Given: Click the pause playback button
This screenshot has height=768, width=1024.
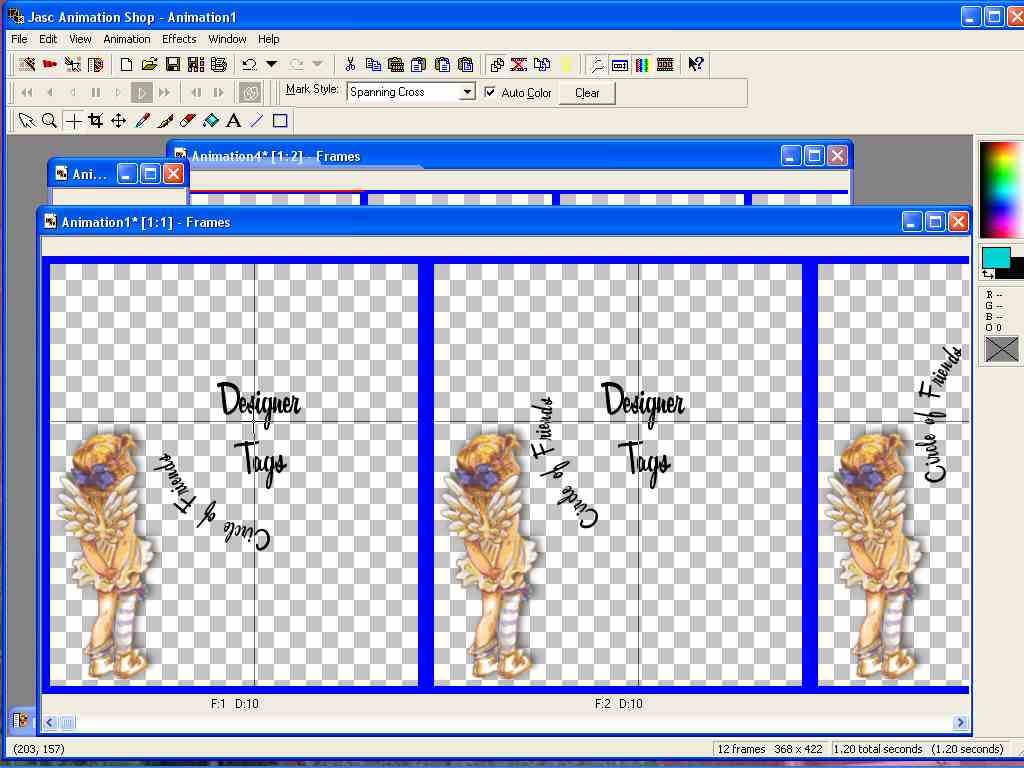Looking at the screenshot, I should point(96,93).
